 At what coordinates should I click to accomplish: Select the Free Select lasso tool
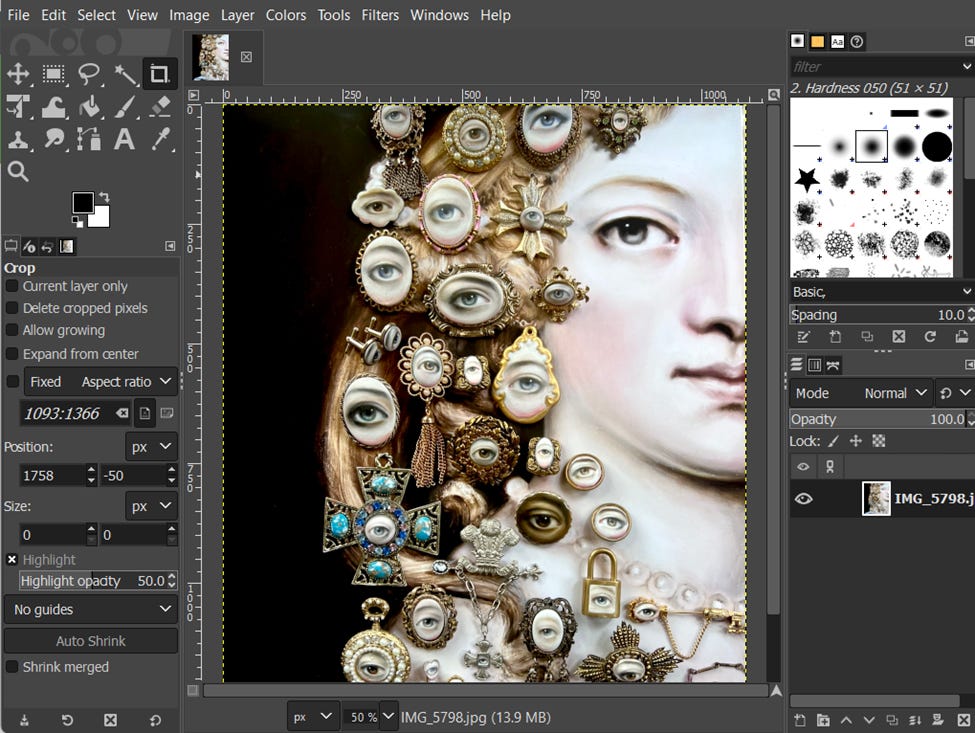click(89, 74)
